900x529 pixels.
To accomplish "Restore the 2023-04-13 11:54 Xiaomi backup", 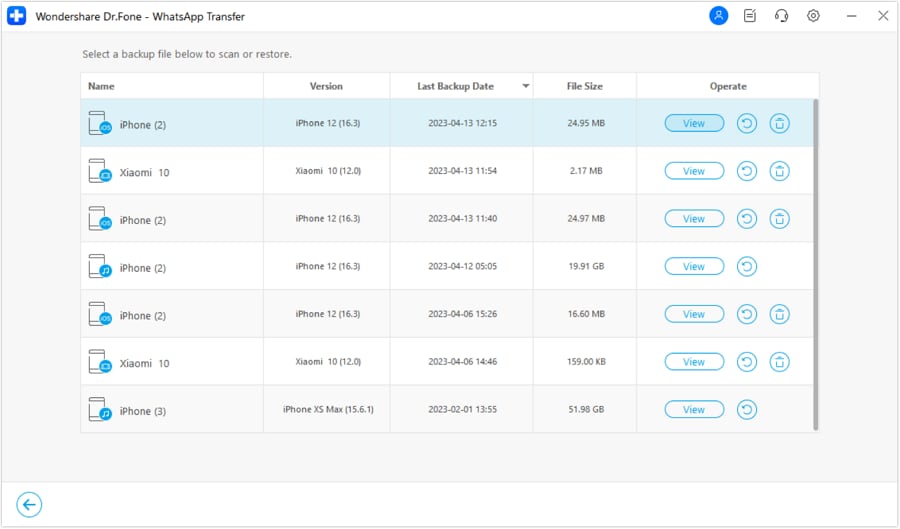I will click(x=746, y=171).
